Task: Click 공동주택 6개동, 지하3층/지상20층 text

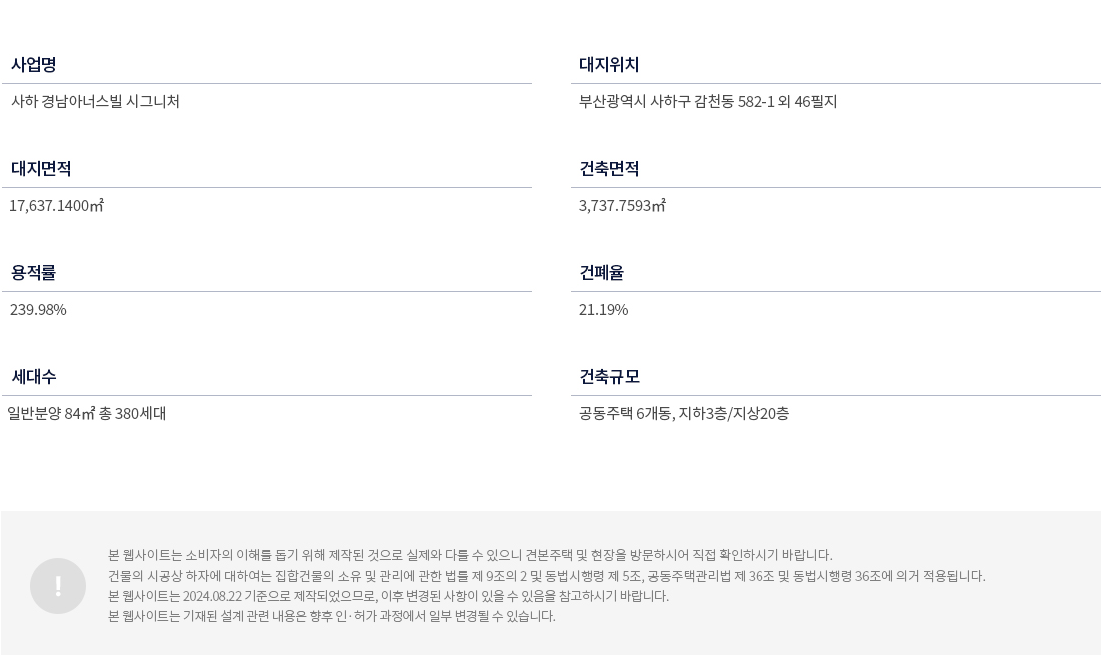Action: pyautogui.click(x=684, y=413)
